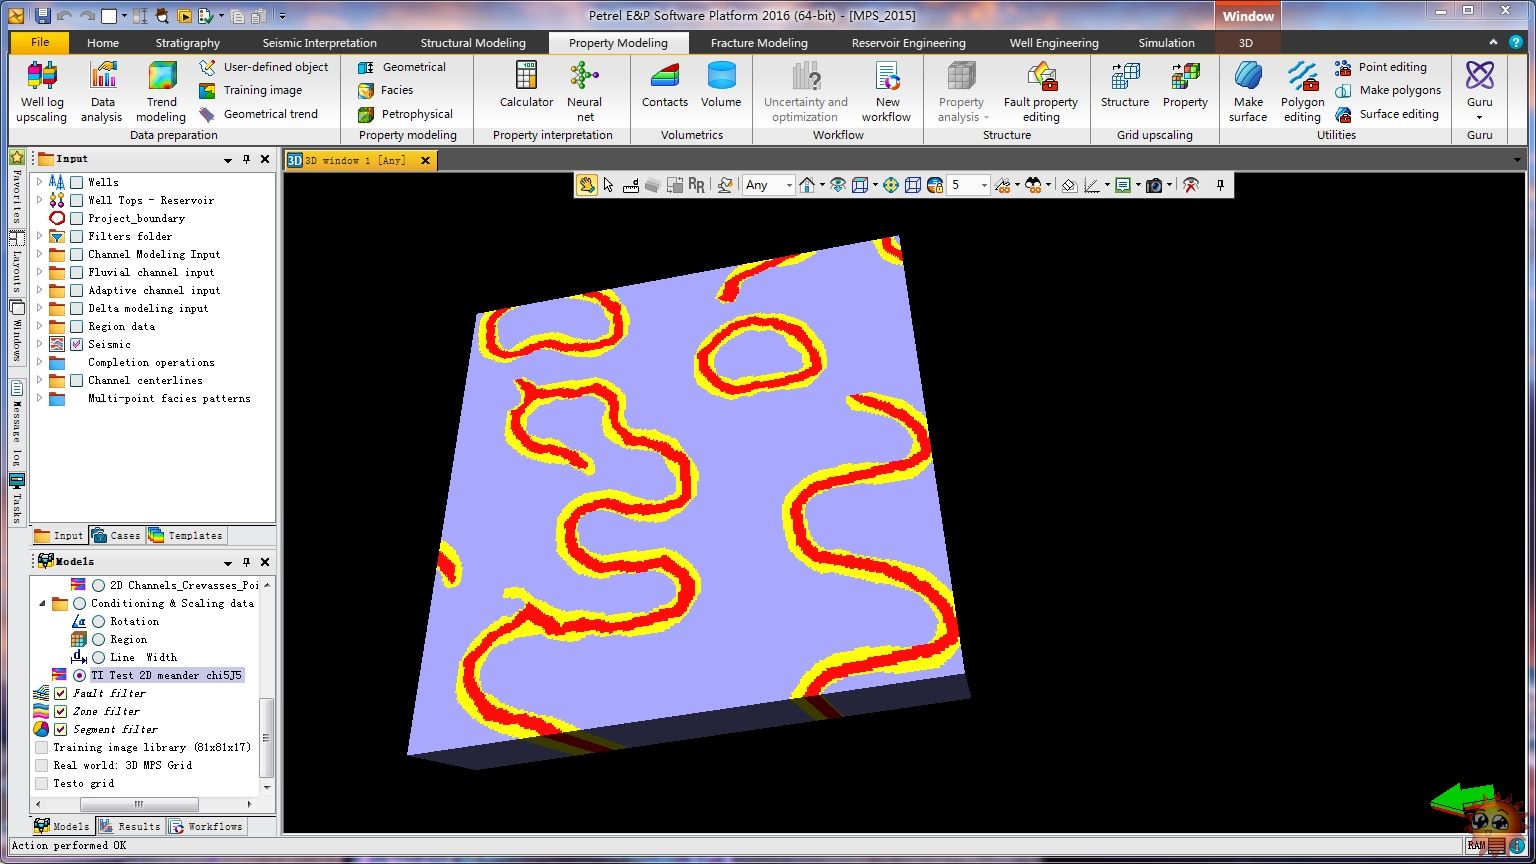Open the Input pane options dropdown arrow
Screen dimensions: 1536x864
pos(228,160)
